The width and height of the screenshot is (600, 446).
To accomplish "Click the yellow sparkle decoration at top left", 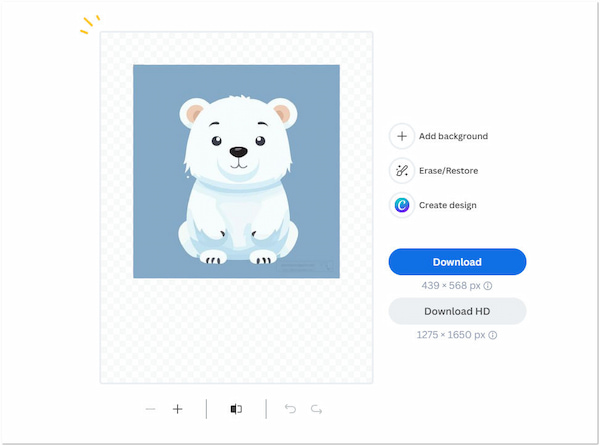I will point(90,23).
